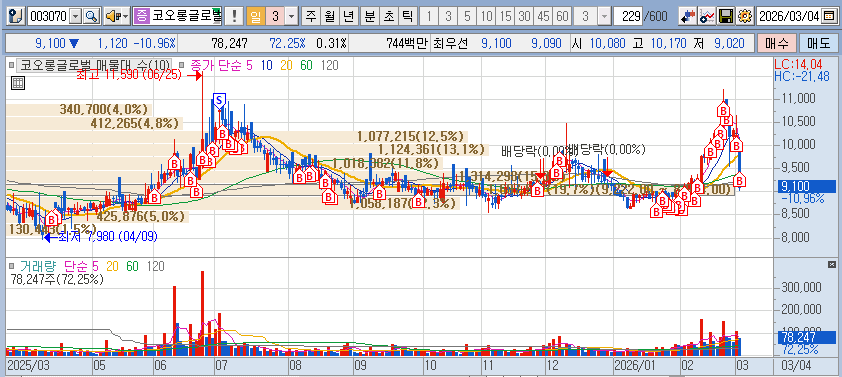Open the indicator line-chart add icon

click(707, 16)
